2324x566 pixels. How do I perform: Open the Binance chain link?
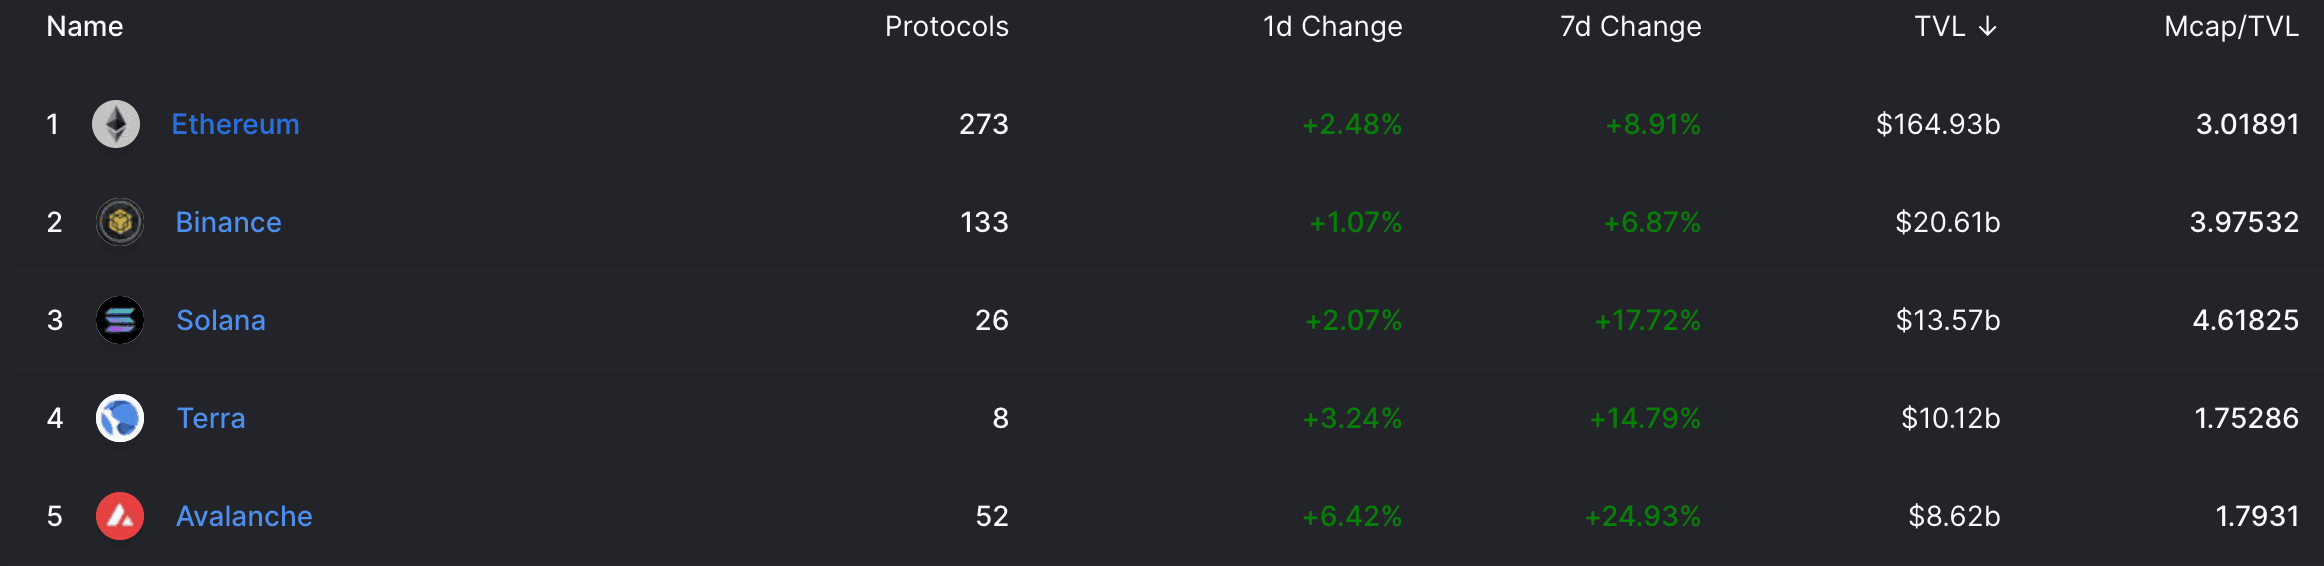click(228, 222)
